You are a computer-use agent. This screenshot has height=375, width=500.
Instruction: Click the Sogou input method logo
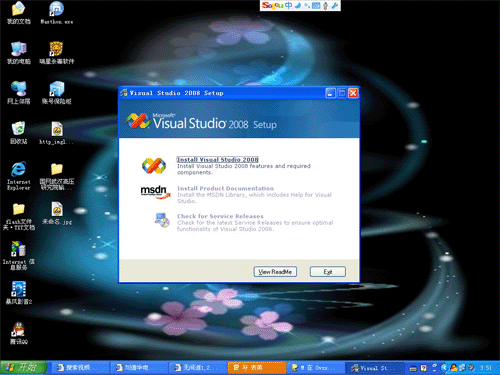(x=272, y=5)
